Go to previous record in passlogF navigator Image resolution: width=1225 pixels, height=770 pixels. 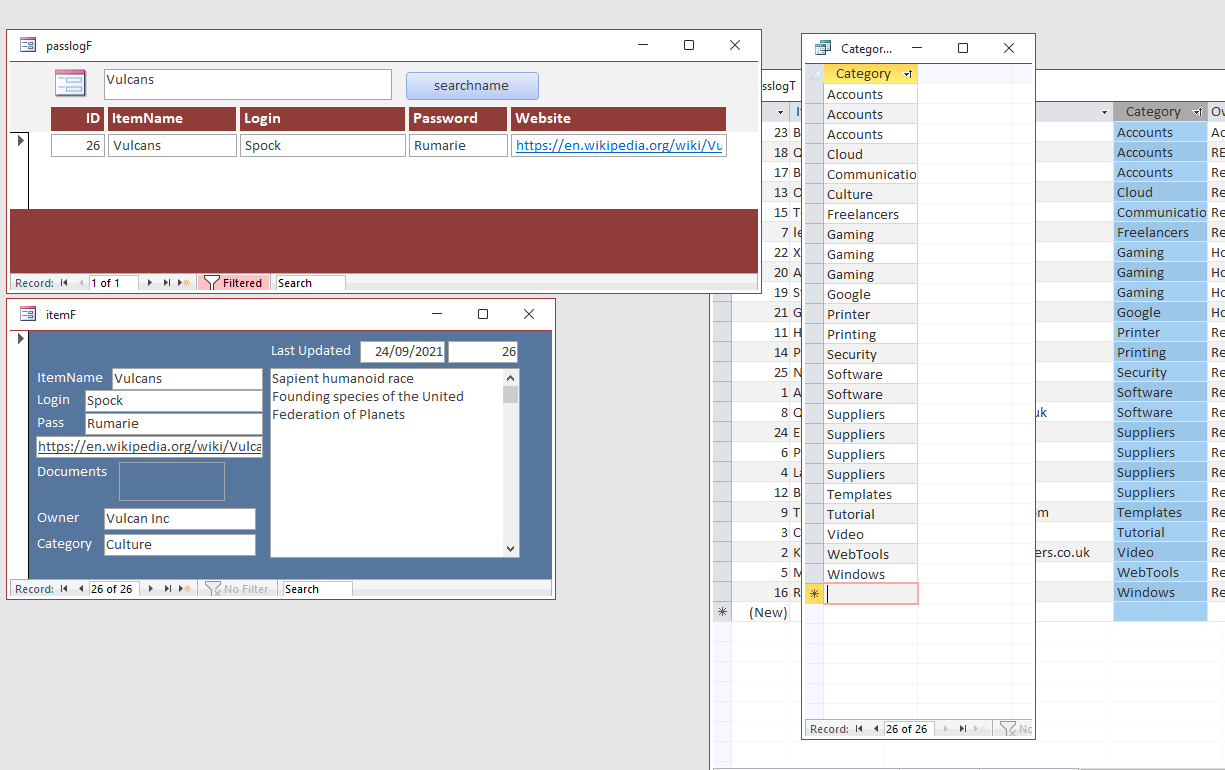80,283
